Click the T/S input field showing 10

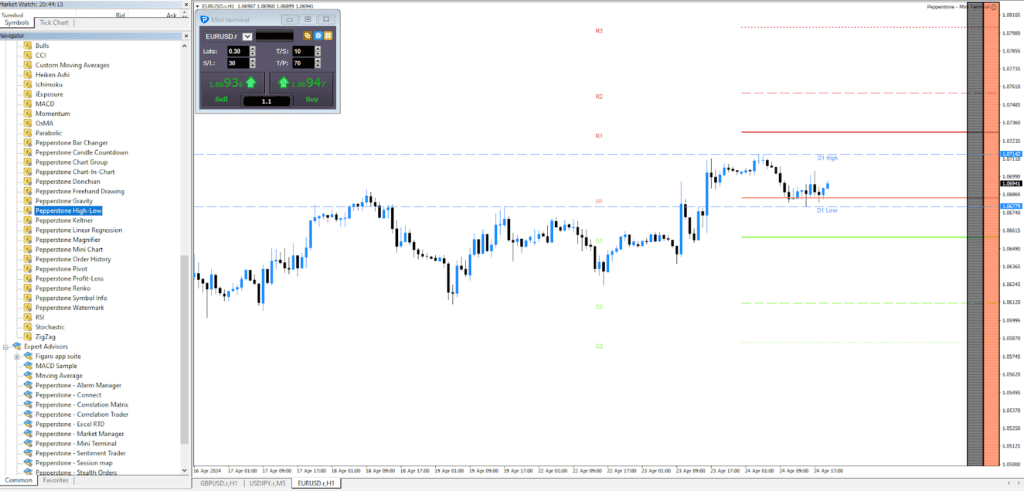coord(304,51)
